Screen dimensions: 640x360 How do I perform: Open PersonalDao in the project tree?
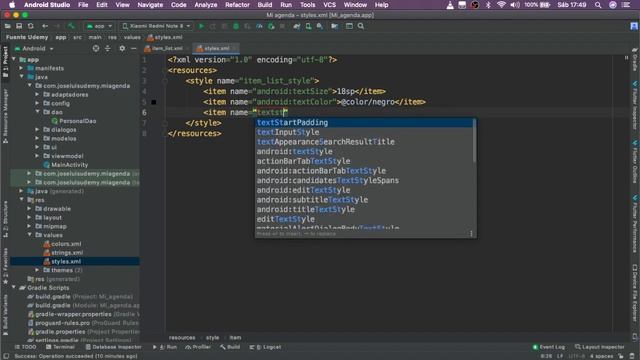(x=74, y=121)
